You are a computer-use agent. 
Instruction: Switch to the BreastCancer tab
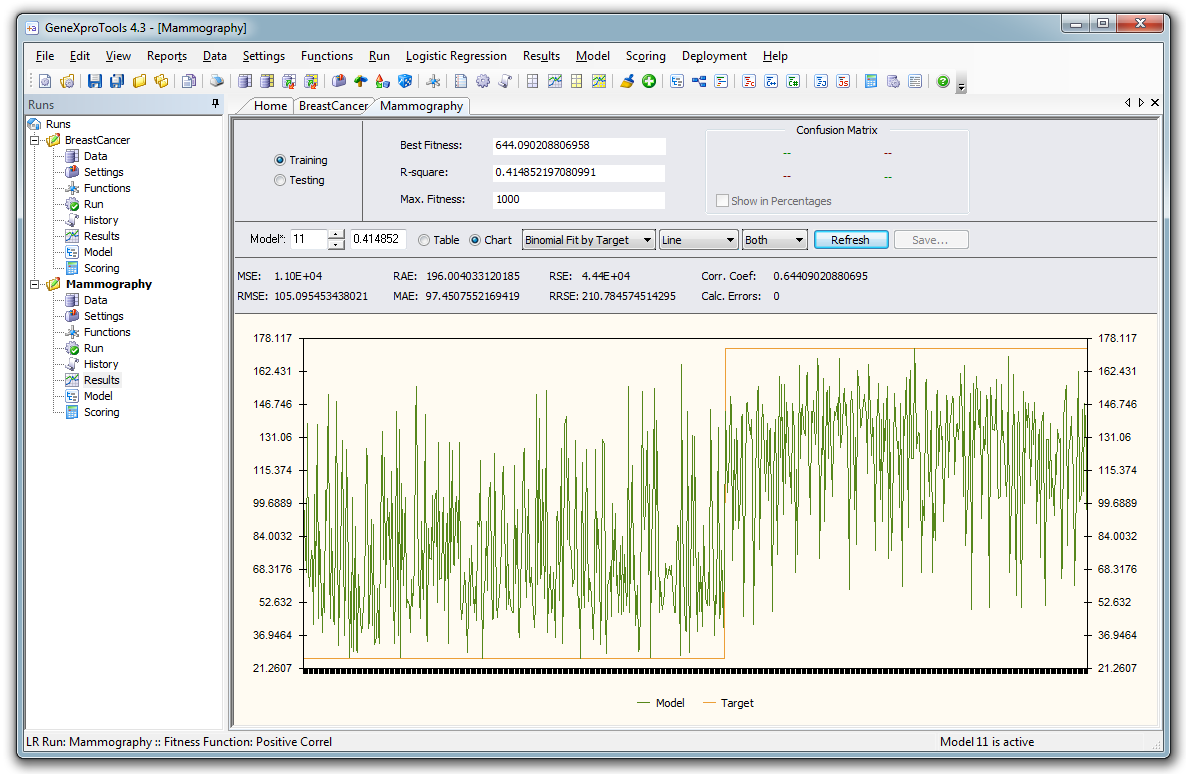(333, 106)
